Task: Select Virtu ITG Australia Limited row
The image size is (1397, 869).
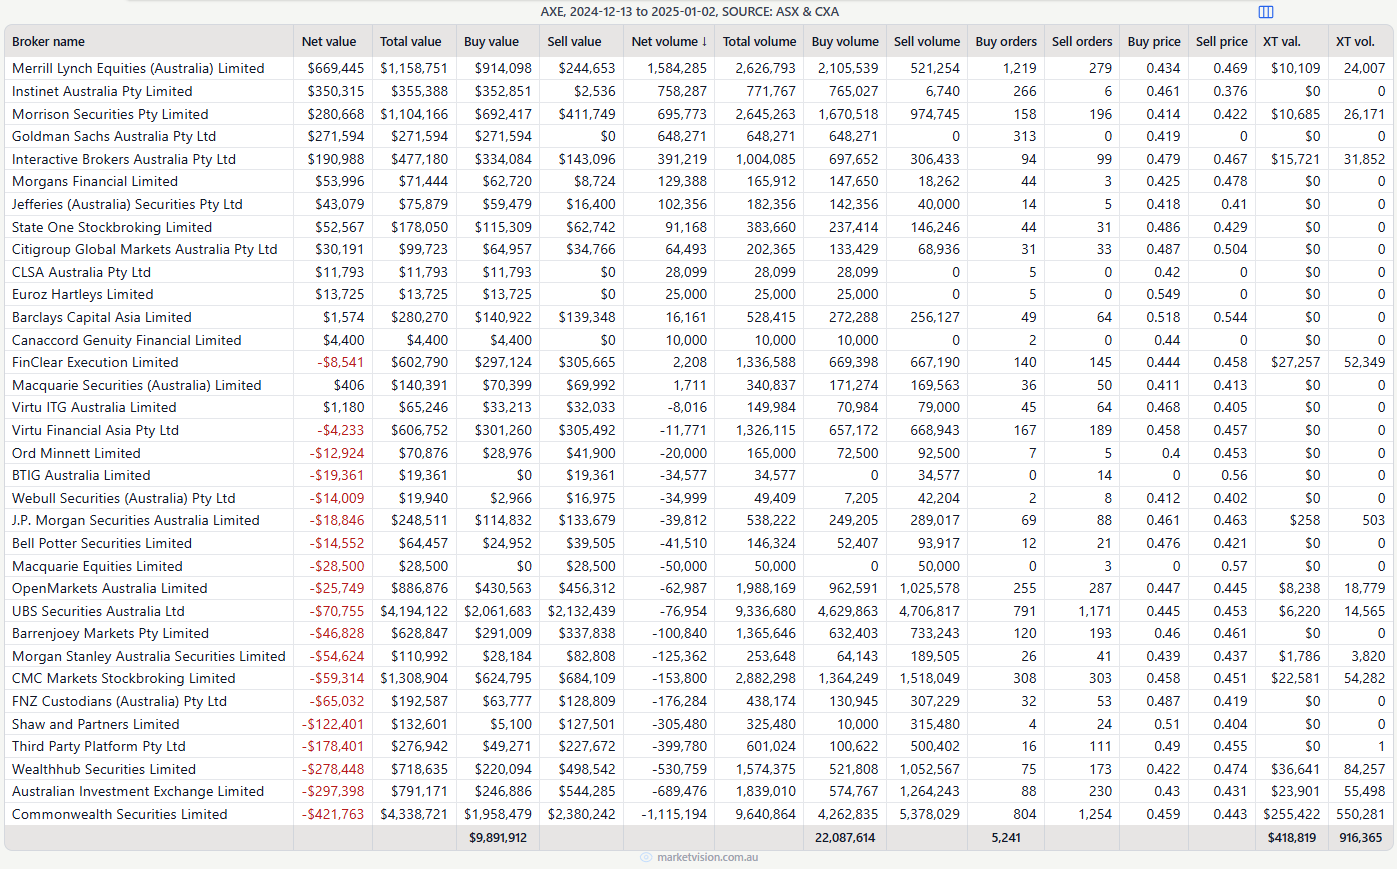Action: pyautogui.click(x=698, y=407)
